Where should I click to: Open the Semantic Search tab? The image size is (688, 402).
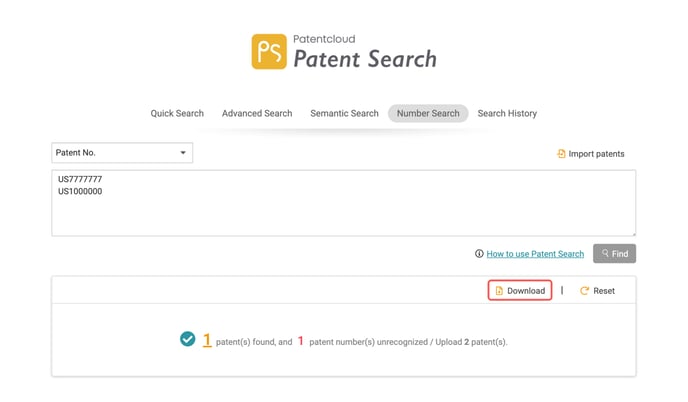point(344,113)
